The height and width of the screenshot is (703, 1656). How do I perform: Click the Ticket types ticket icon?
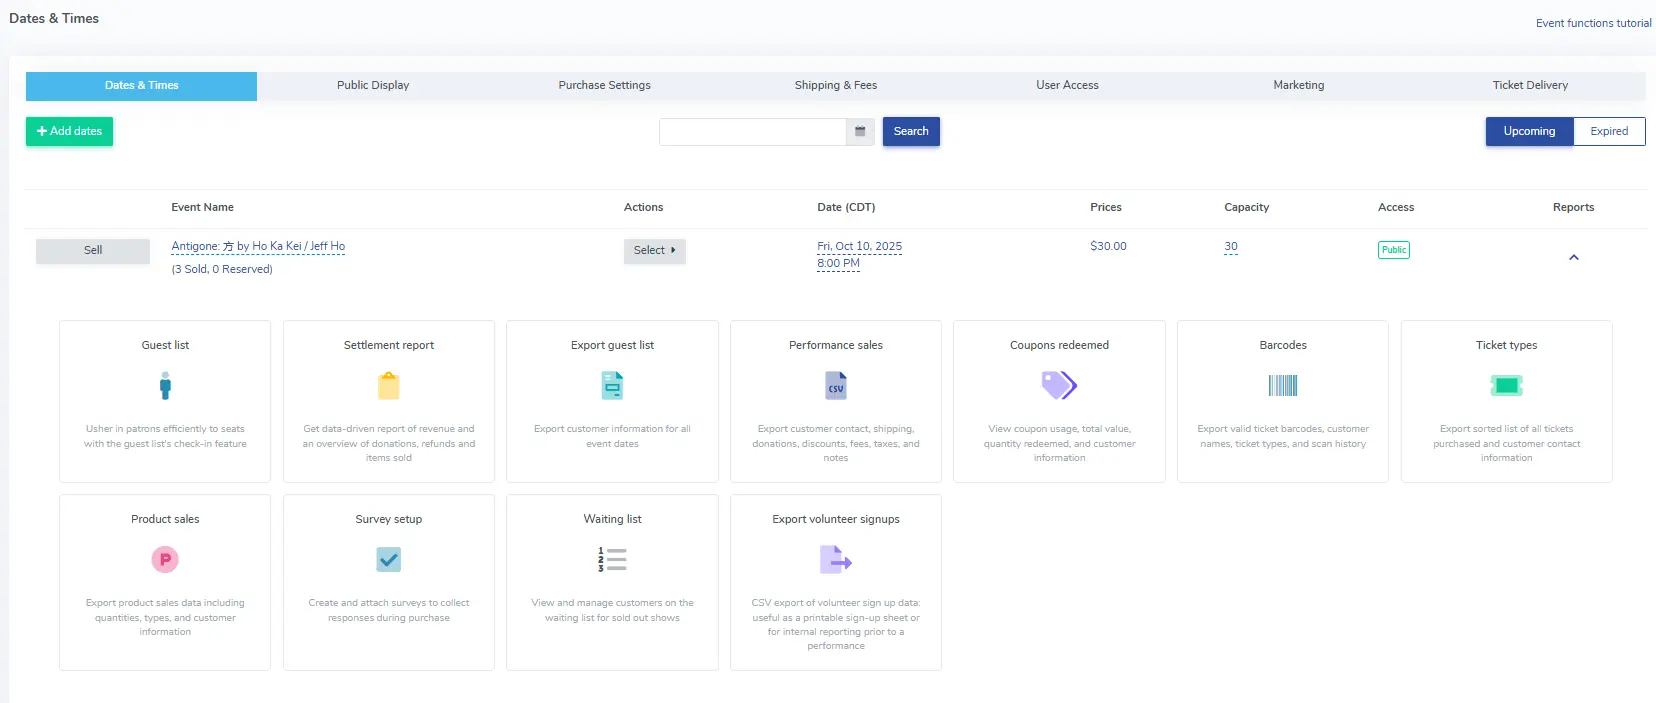coord(1506,385)
